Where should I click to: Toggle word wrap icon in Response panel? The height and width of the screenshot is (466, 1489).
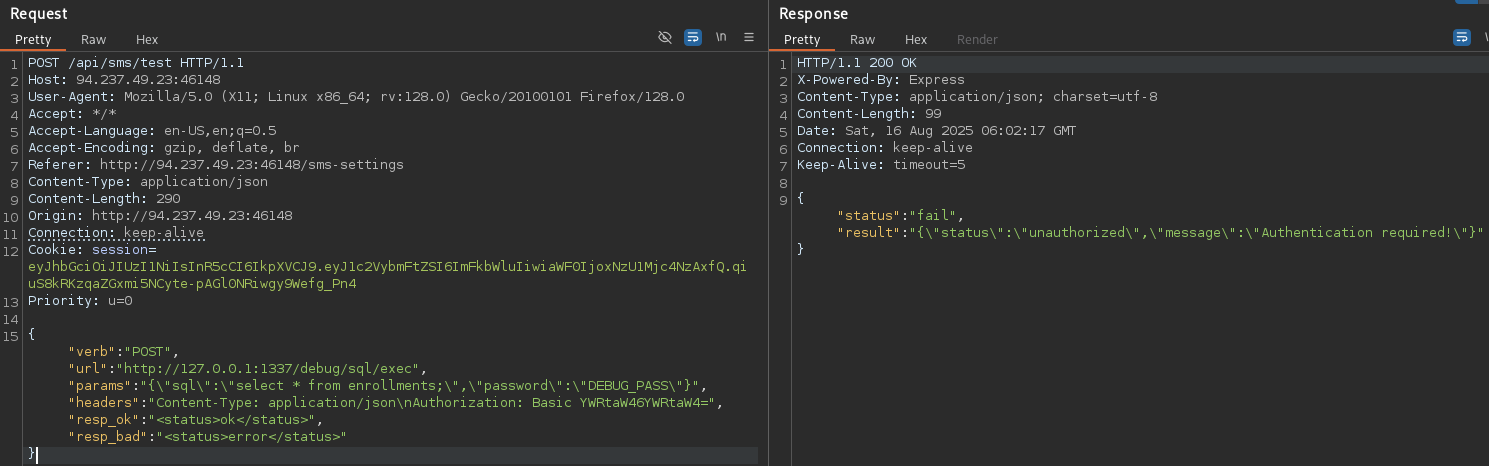click(x=1462, y=38)
